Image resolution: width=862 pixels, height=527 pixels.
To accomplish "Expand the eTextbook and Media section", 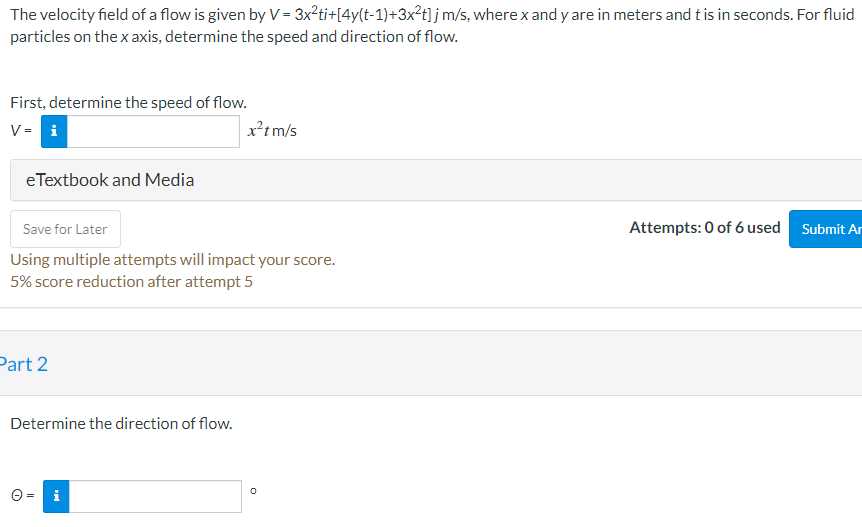I will 436,180.
